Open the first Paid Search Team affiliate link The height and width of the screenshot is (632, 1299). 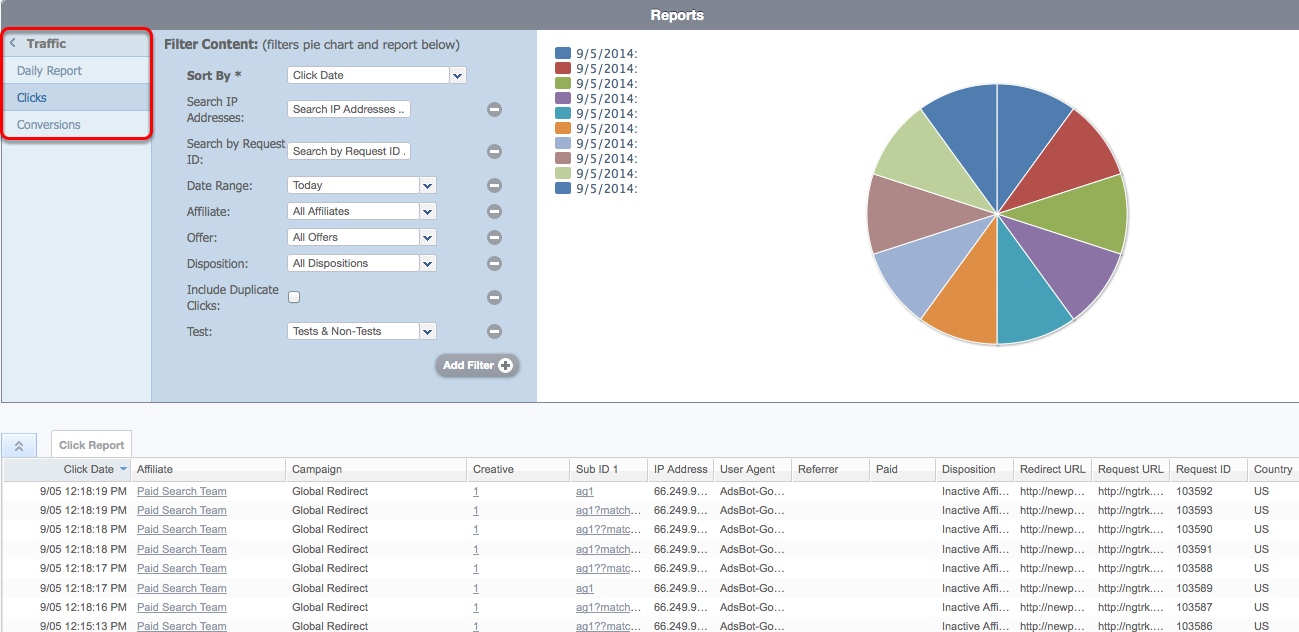181,491
